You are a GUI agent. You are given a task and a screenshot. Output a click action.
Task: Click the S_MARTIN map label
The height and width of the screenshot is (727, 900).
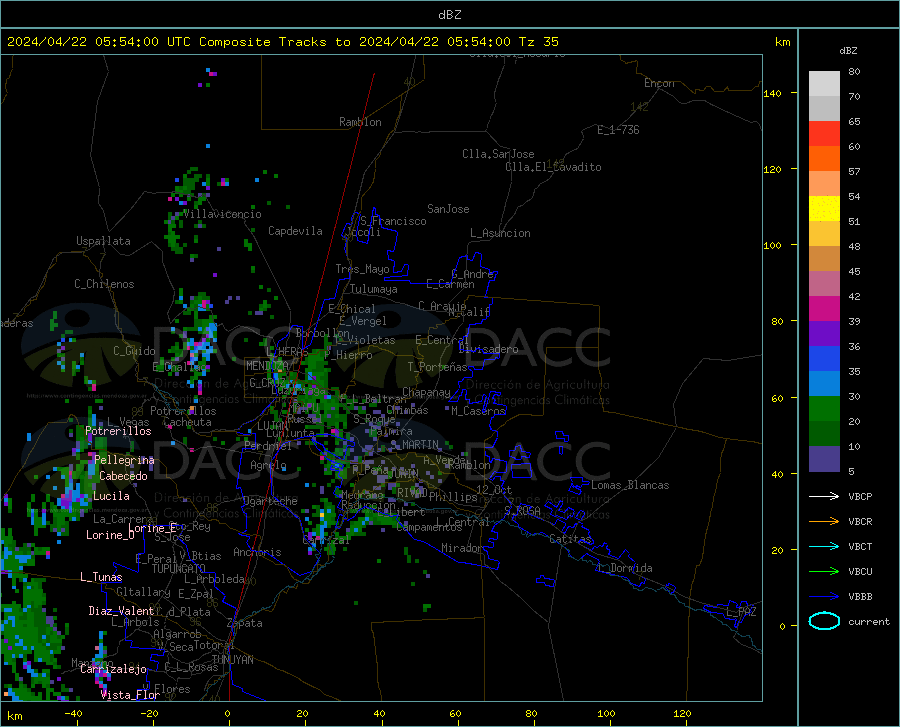pos(414,445)
